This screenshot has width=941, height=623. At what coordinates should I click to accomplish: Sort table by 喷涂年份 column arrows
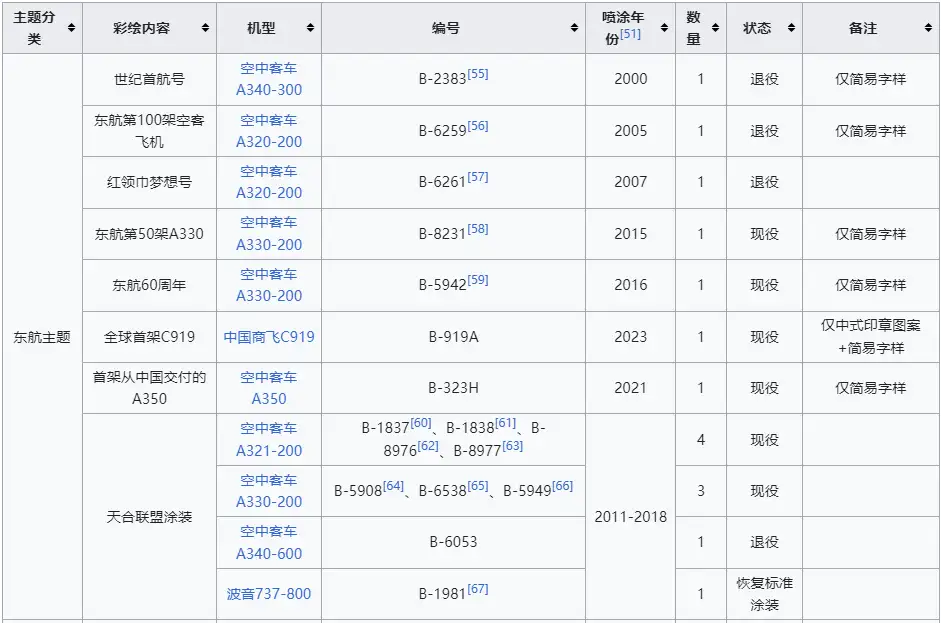point(664,28)
